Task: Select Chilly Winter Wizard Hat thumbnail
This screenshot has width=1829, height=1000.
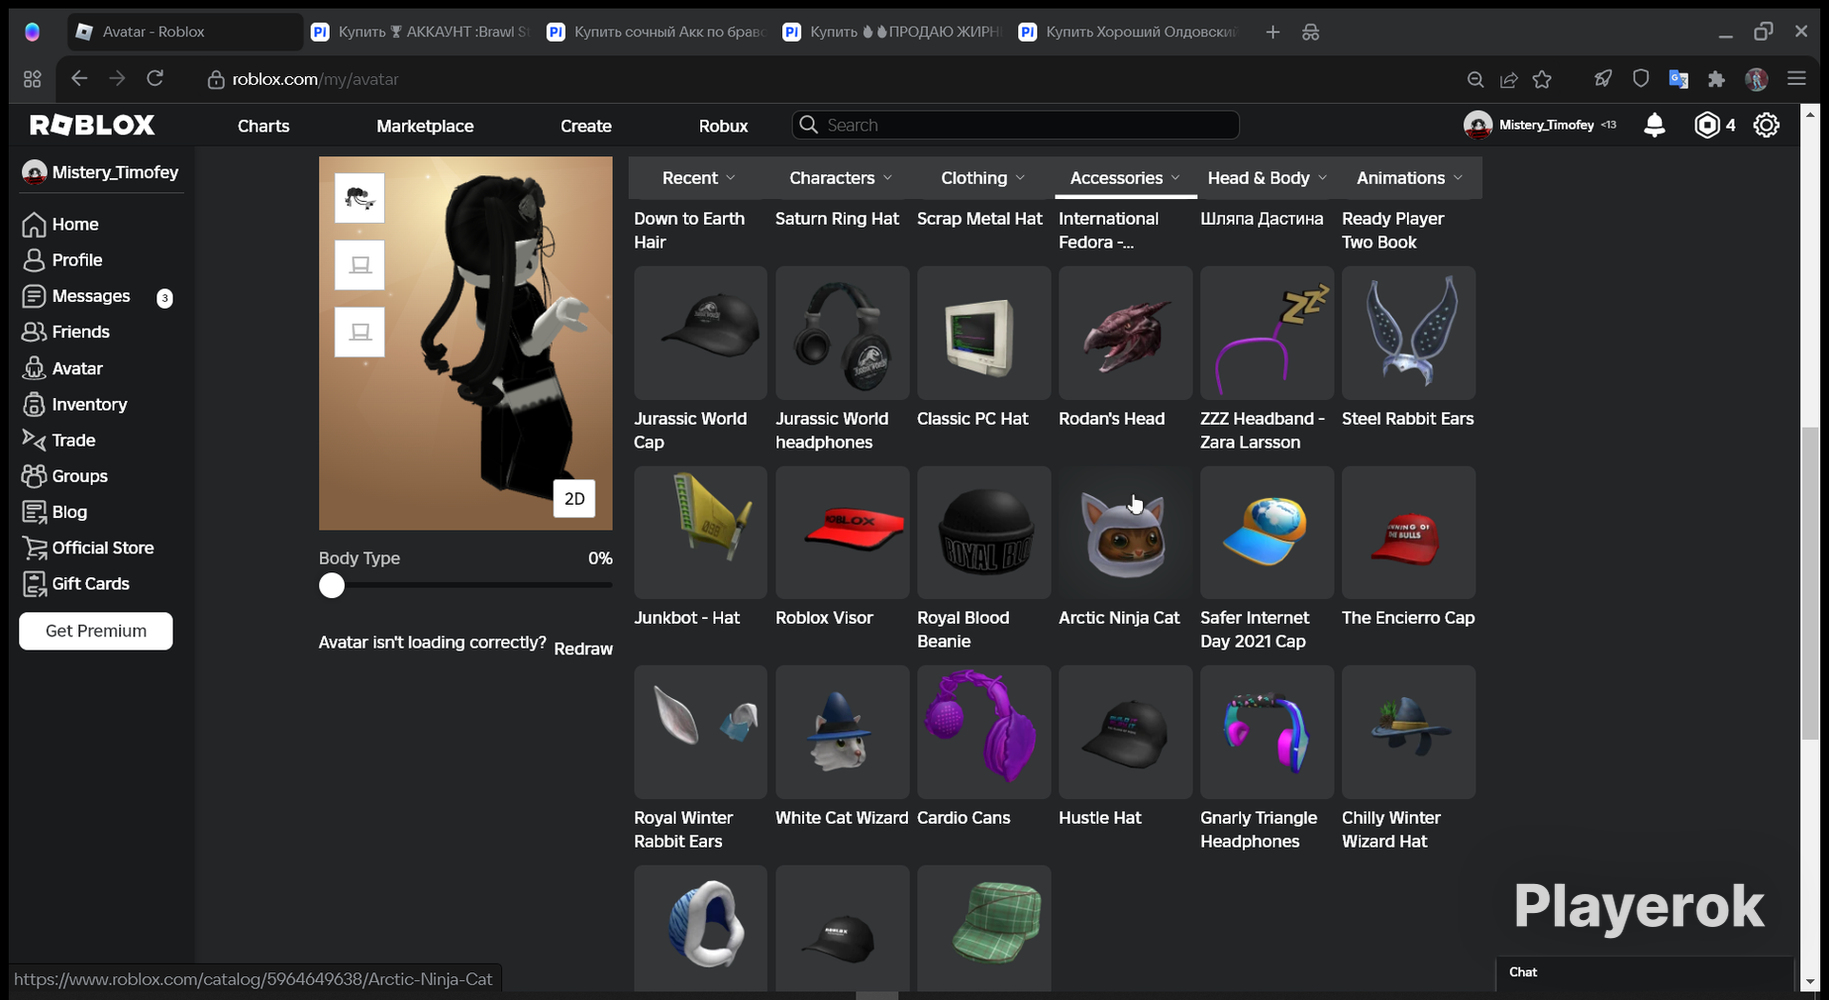Action: 1408,732
